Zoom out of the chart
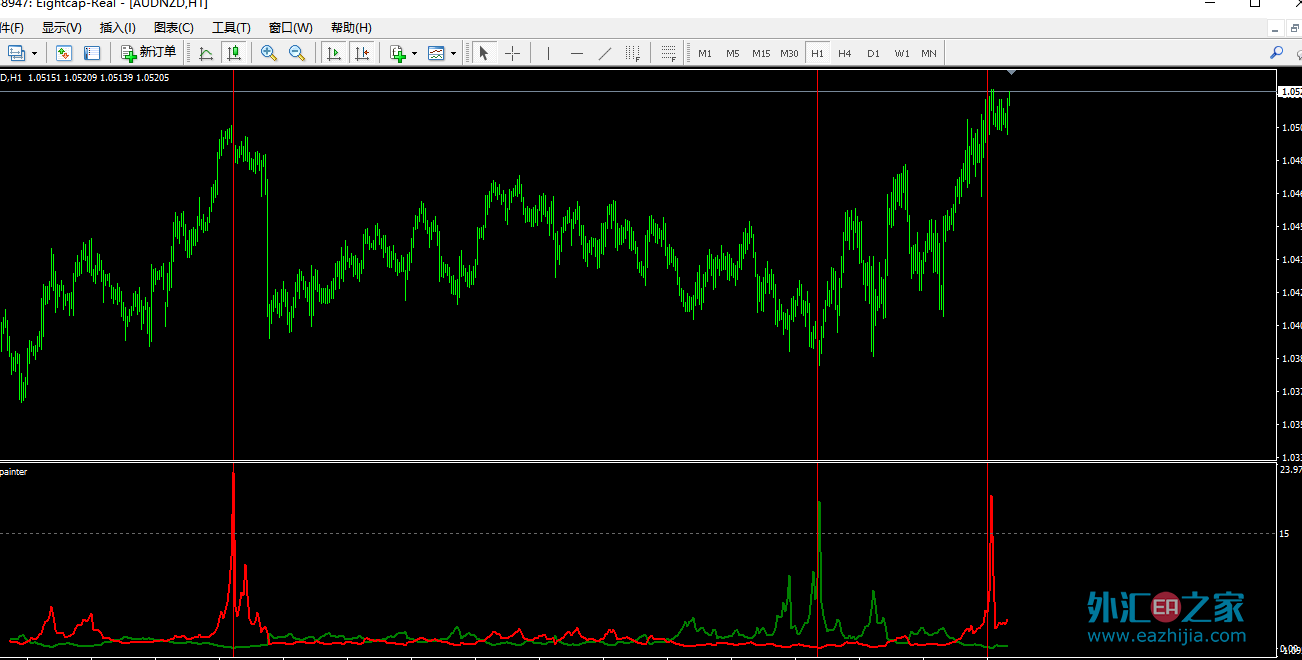This screenshot has height=660, width=1302. (297, 53)
